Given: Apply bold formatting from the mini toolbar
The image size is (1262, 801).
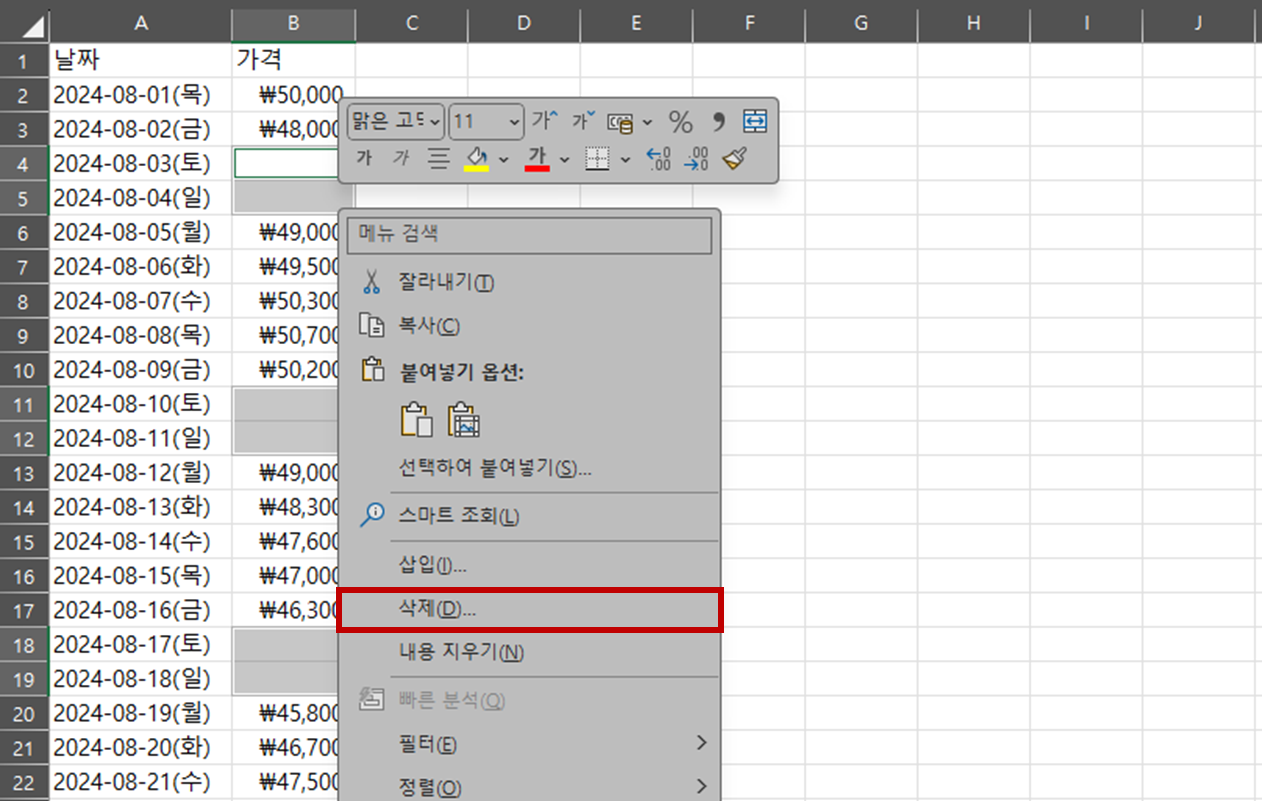Looking at the screenshot, I should tap(364, 159).
